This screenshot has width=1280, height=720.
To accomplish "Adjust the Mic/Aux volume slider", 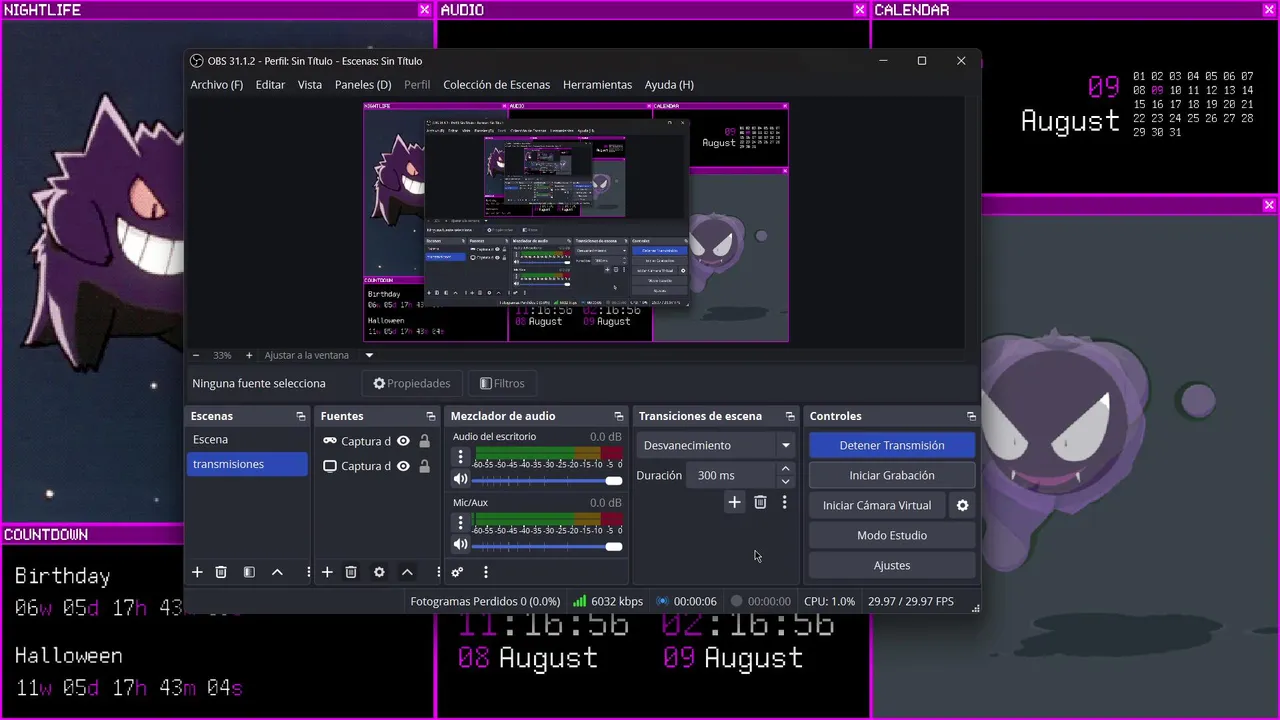I will 547,546.
